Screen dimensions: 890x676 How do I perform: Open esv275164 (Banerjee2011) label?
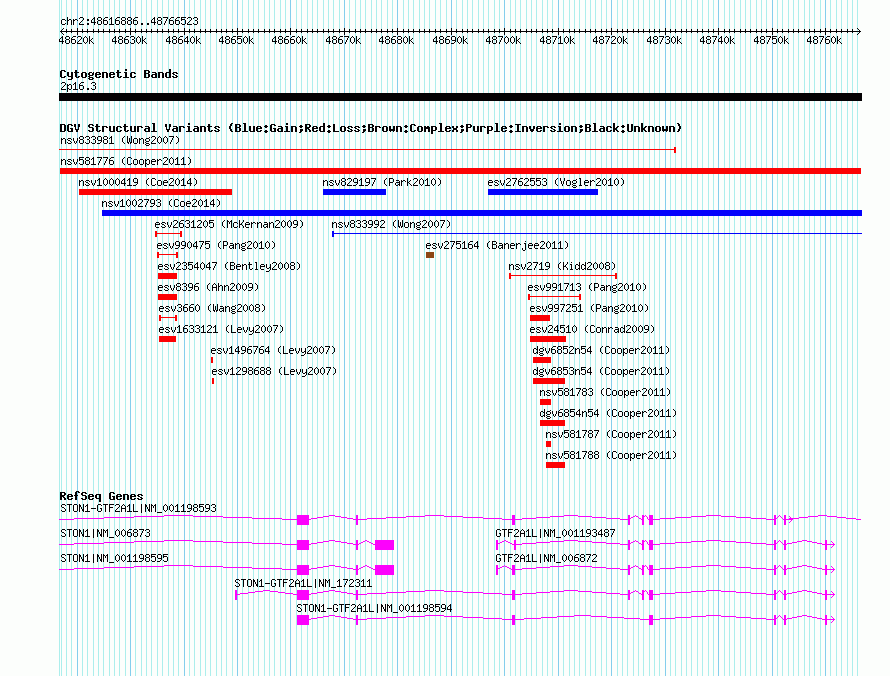point(497,245)
